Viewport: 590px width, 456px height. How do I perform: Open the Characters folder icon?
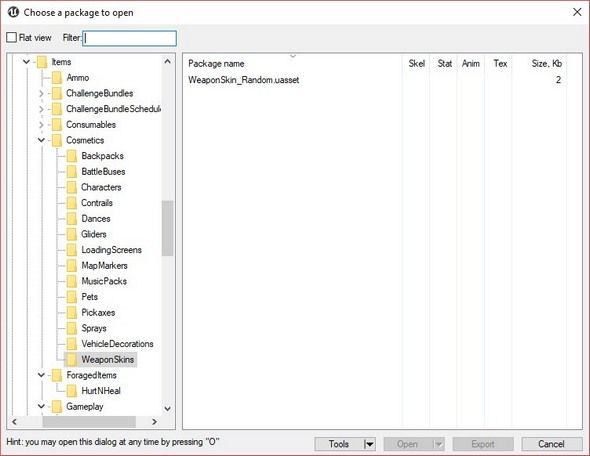coord(71,187)
